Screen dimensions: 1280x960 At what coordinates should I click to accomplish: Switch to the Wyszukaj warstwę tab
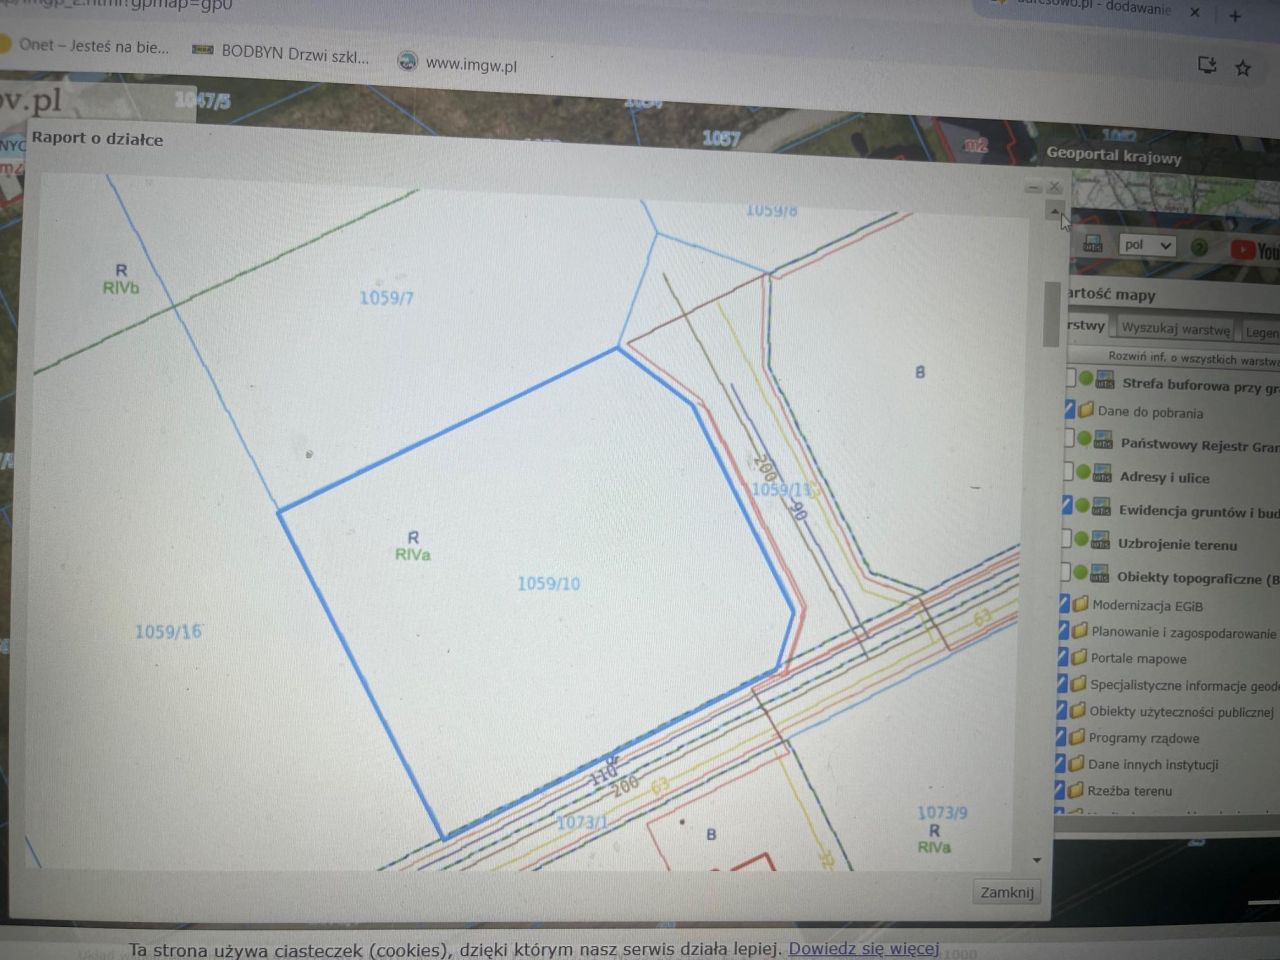coord(1175,328)
